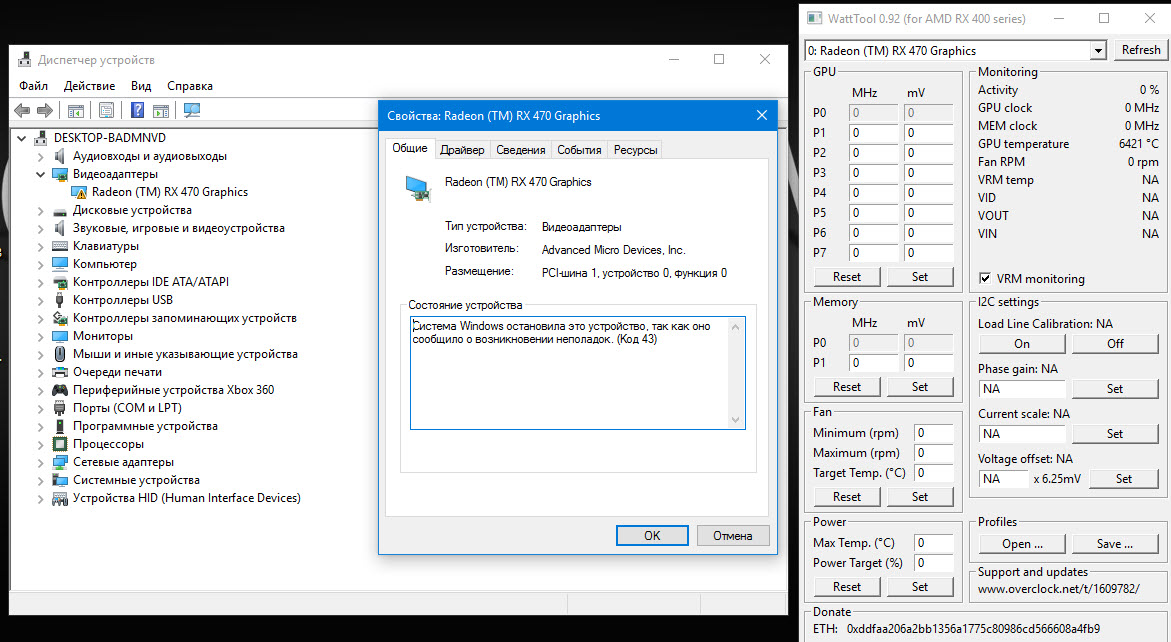1171x642 pixels.
Task: Collapse the DESKTOP-BADMNVD root node
Action: (22, 138)
